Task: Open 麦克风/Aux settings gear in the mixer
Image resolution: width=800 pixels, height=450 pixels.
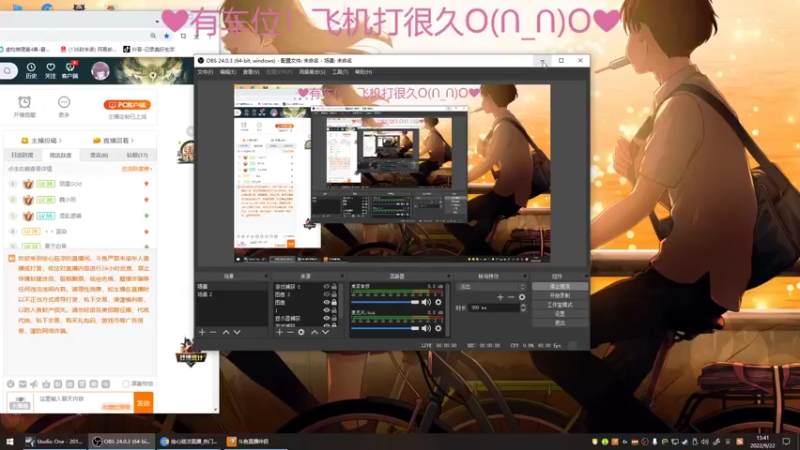Action: [438, 328]
